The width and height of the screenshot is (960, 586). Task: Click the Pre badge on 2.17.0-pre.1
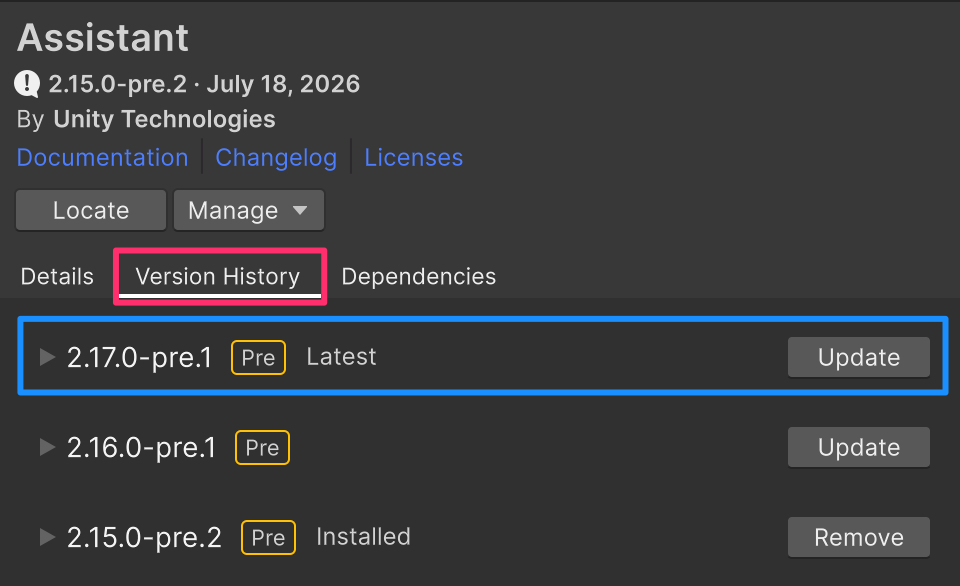click(258, 358)
